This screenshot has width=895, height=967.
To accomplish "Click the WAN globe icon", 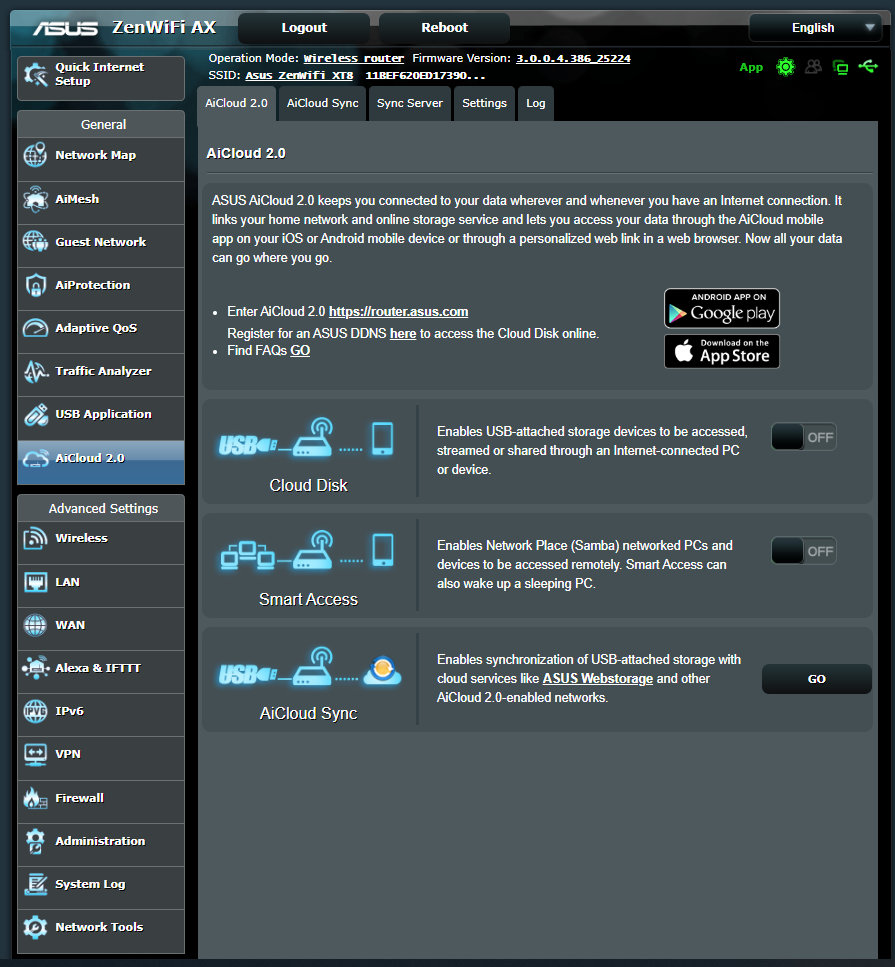I will [x=35, y=625].
